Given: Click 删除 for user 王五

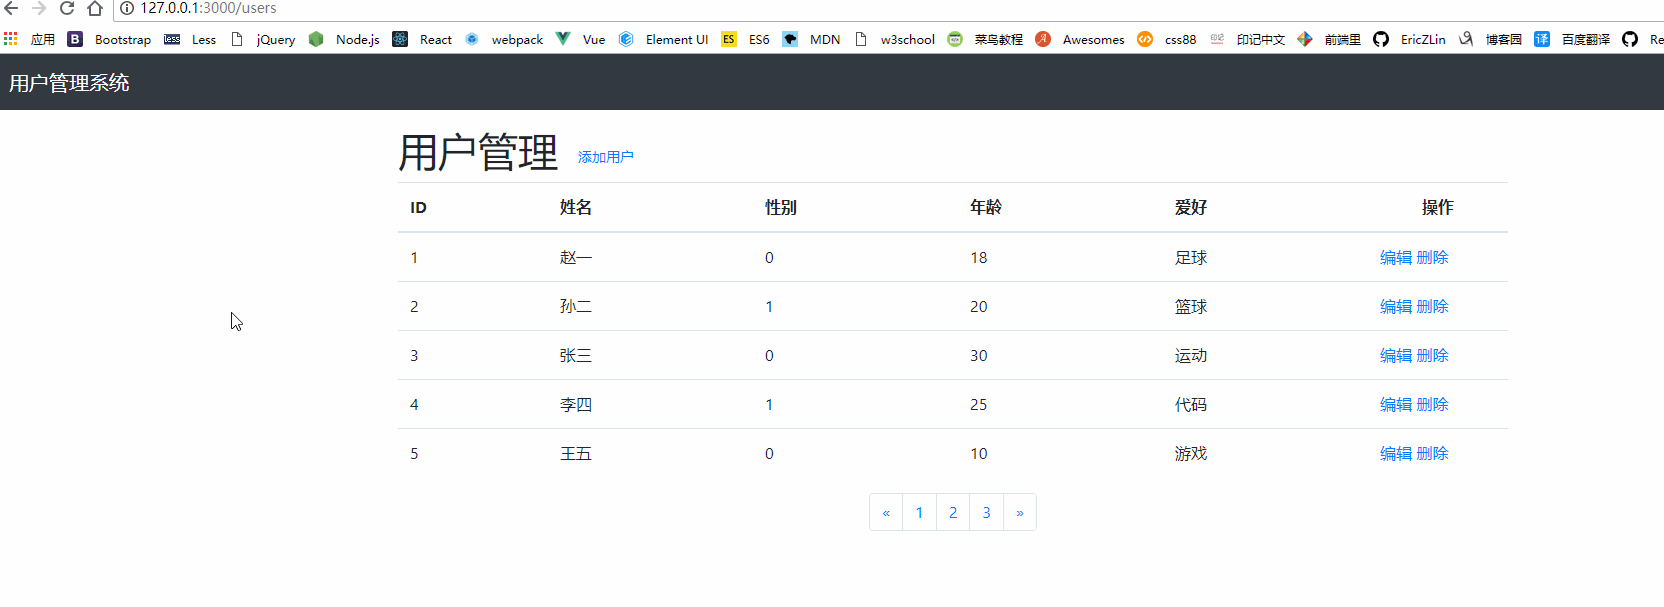Looking at the screenshot, I should point(1432,453).
